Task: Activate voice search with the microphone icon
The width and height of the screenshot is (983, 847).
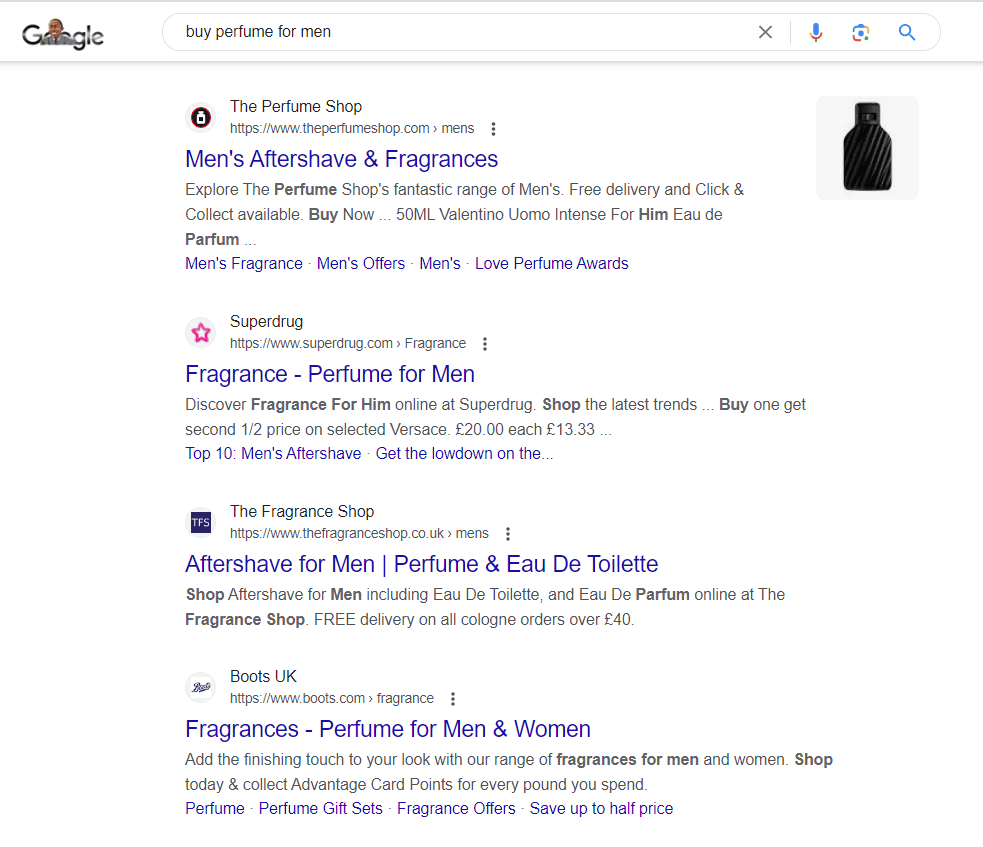Action: coord(816,32)
